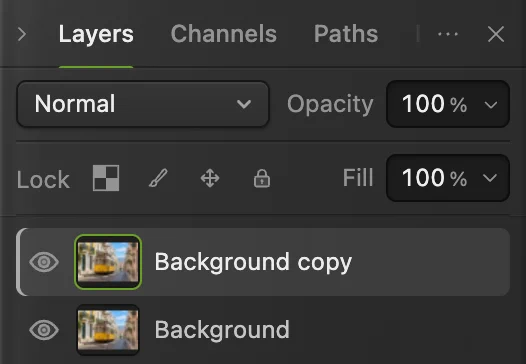
Task: Open the panel options three-dots menu
Action: coord(448,34)
